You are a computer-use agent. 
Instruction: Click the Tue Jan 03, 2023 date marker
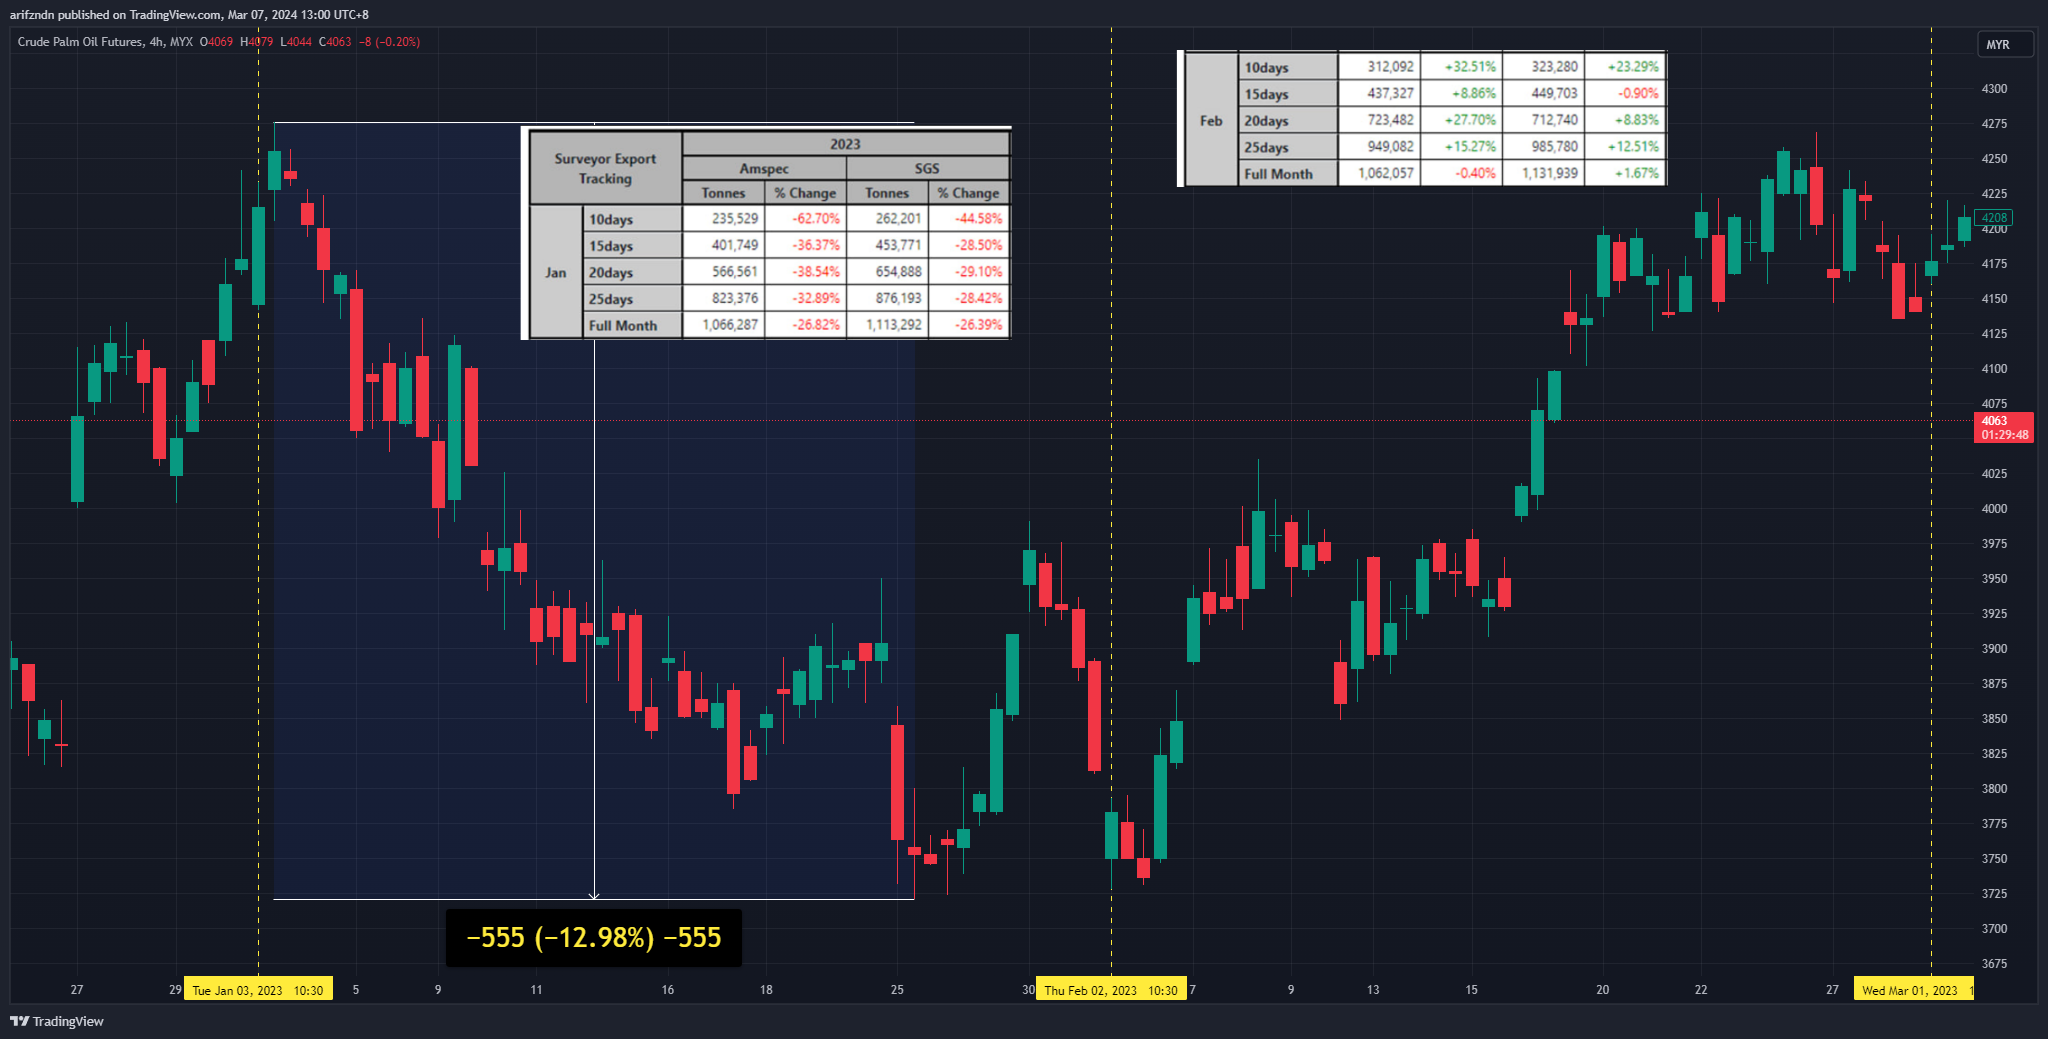[x=257, y=990]
